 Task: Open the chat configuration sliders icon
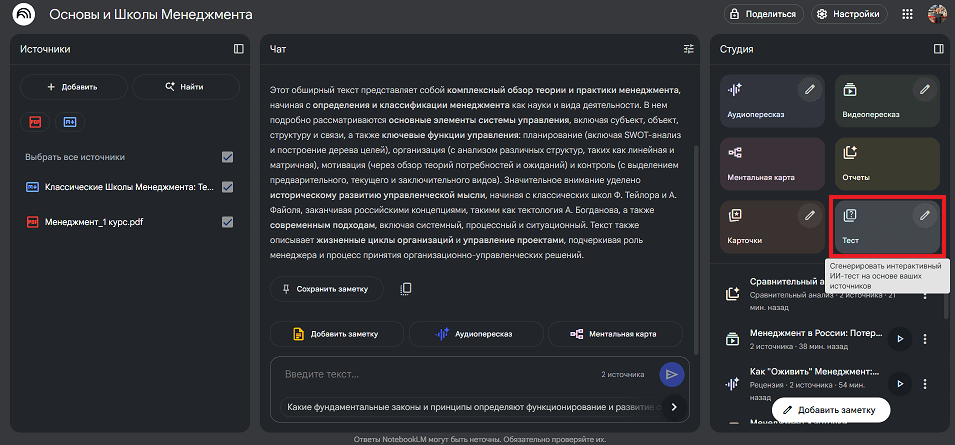pos(688,48)
